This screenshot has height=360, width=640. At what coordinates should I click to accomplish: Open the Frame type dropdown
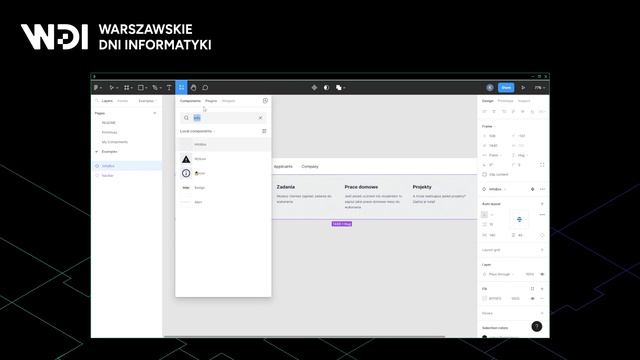point(489,127)
